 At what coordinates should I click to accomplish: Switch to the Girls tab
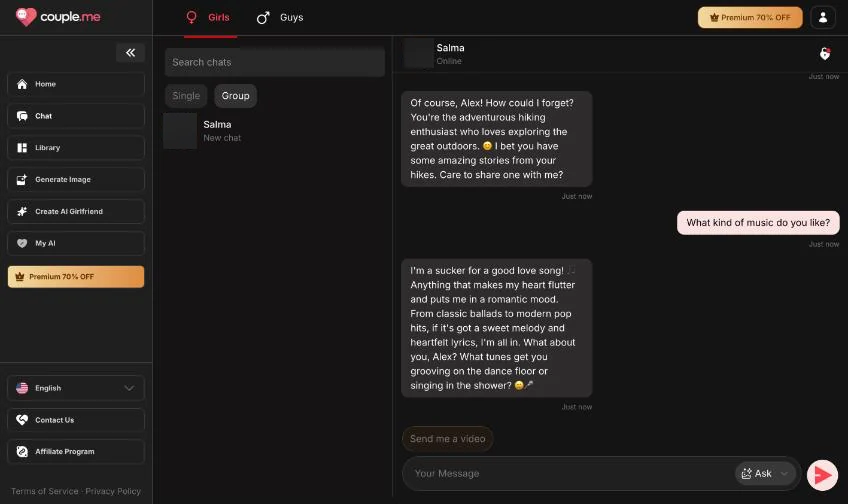(208, 18)
